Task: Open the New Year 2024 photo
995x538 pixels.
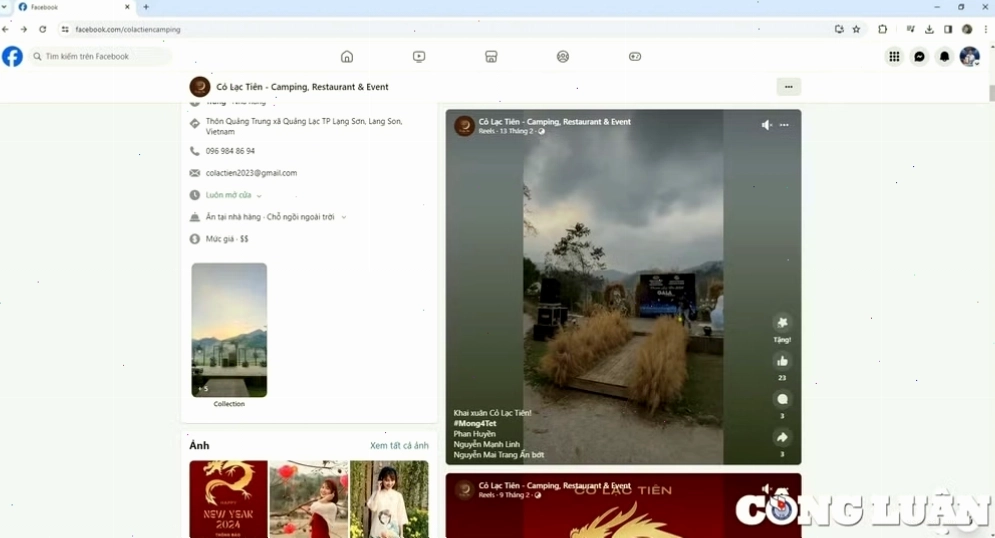Action: click(x=228, y=499)
